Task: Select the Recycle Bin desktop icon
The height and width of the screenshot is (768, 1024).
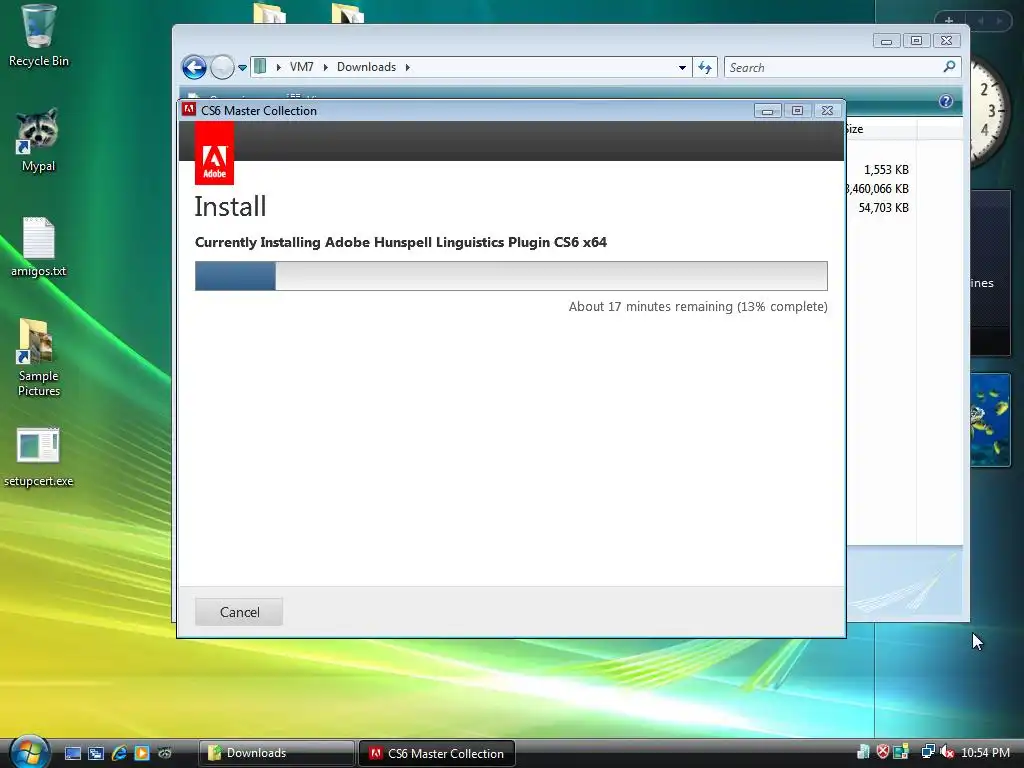Action: coord(39,36)
